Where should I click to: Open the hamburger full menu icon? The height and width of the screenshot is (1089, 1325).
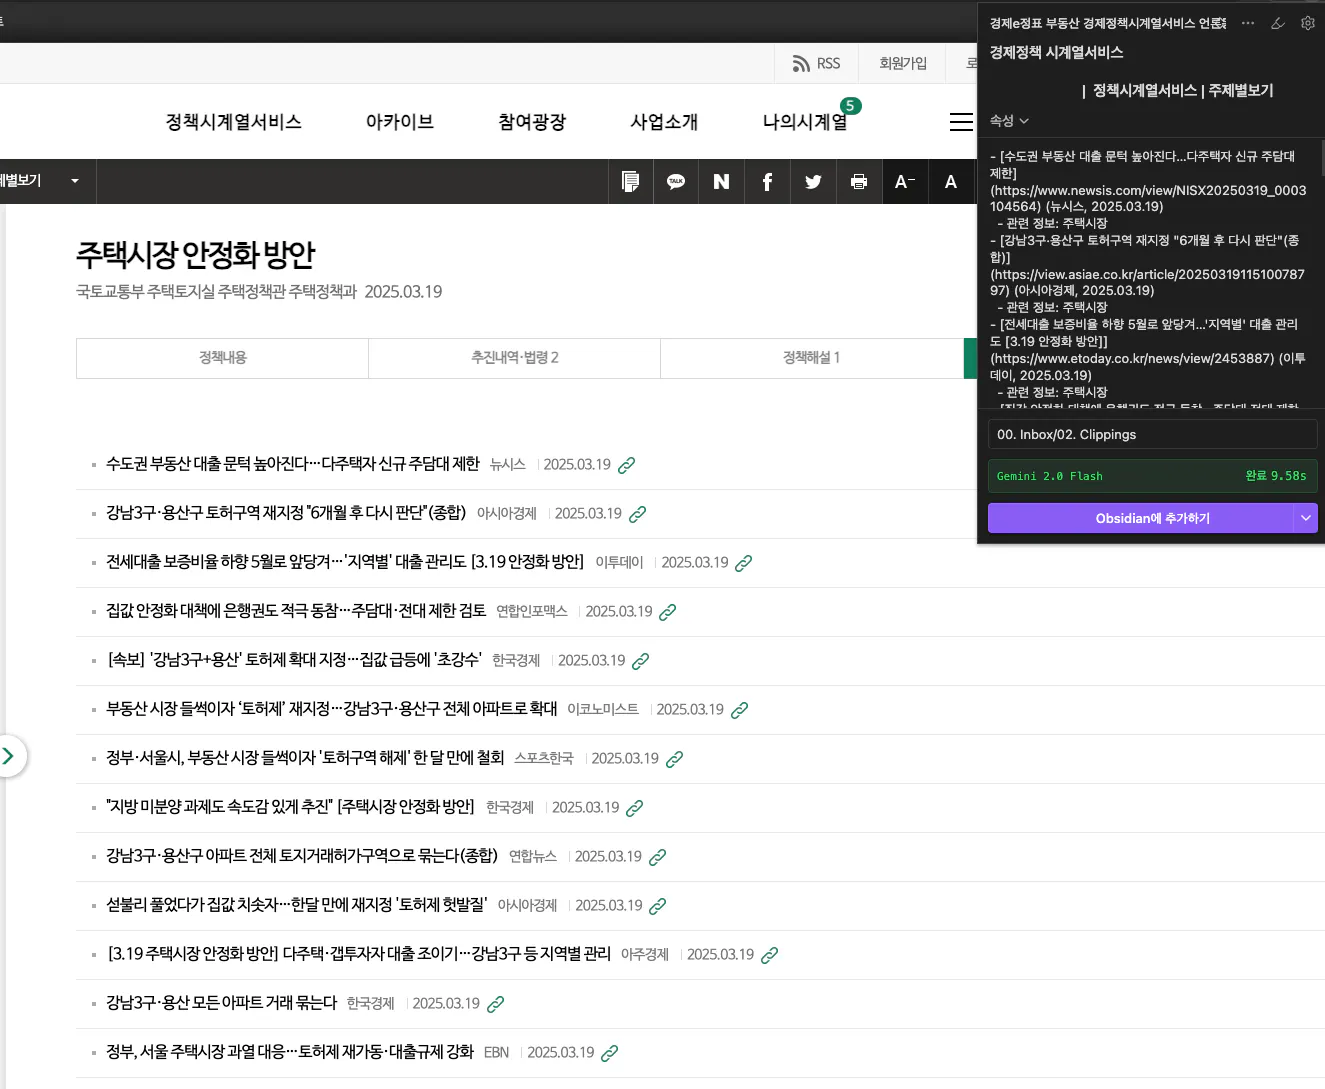point(961,122)
